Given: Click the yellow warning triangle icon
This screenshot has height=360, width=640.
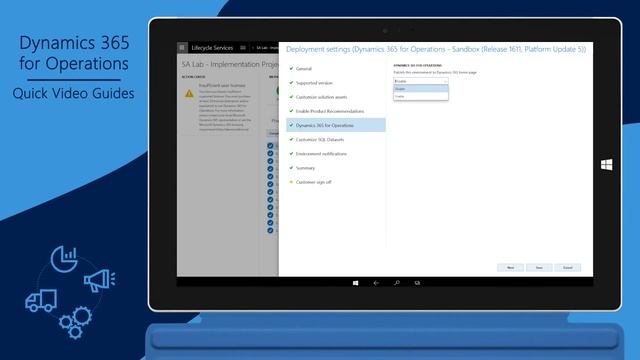Looking at the screenshot, I should tap(189, 94).
